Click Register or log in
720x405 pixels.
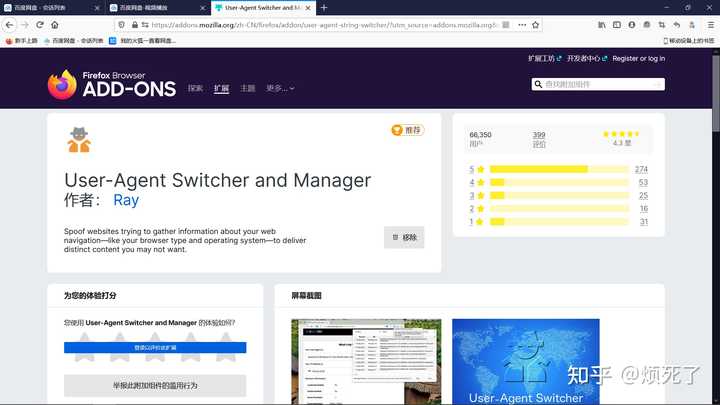point(638,58)
